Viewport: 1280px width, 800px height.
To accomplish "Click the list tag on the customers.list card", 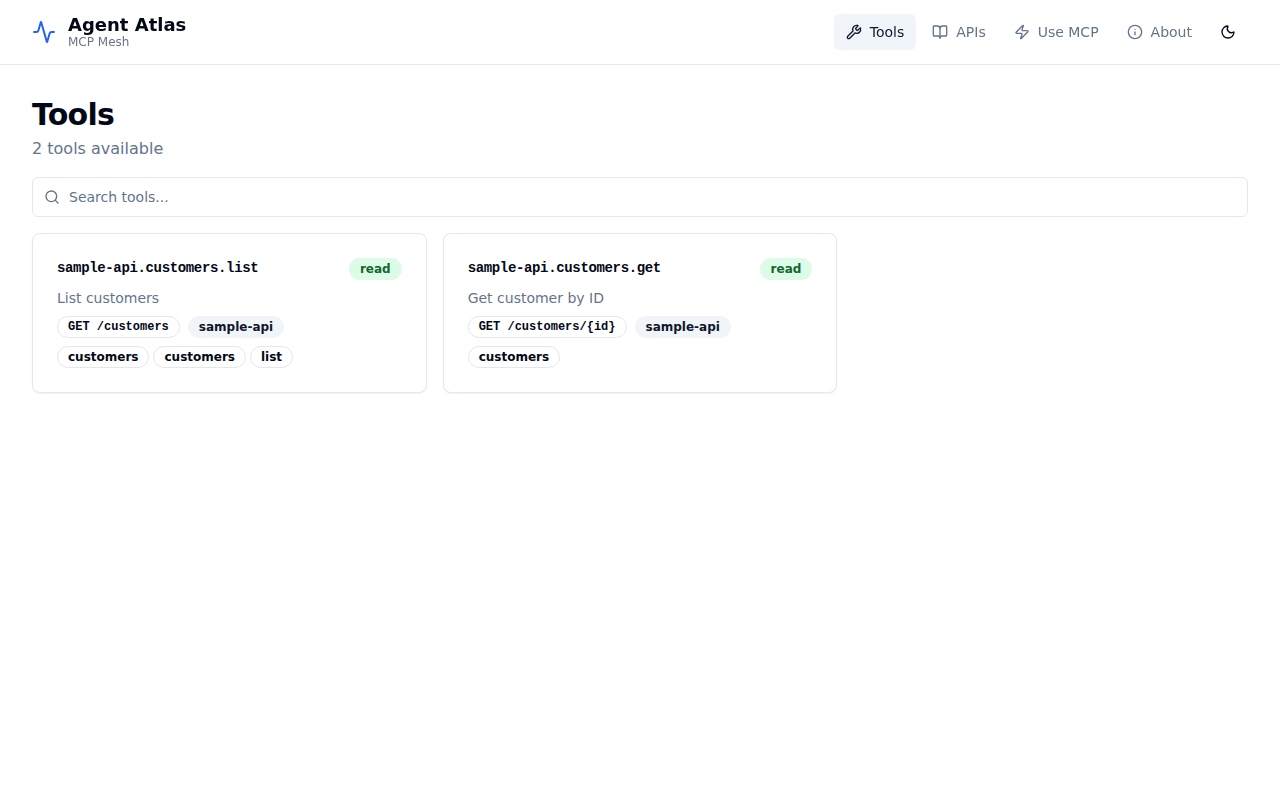I will click(271, 356).
